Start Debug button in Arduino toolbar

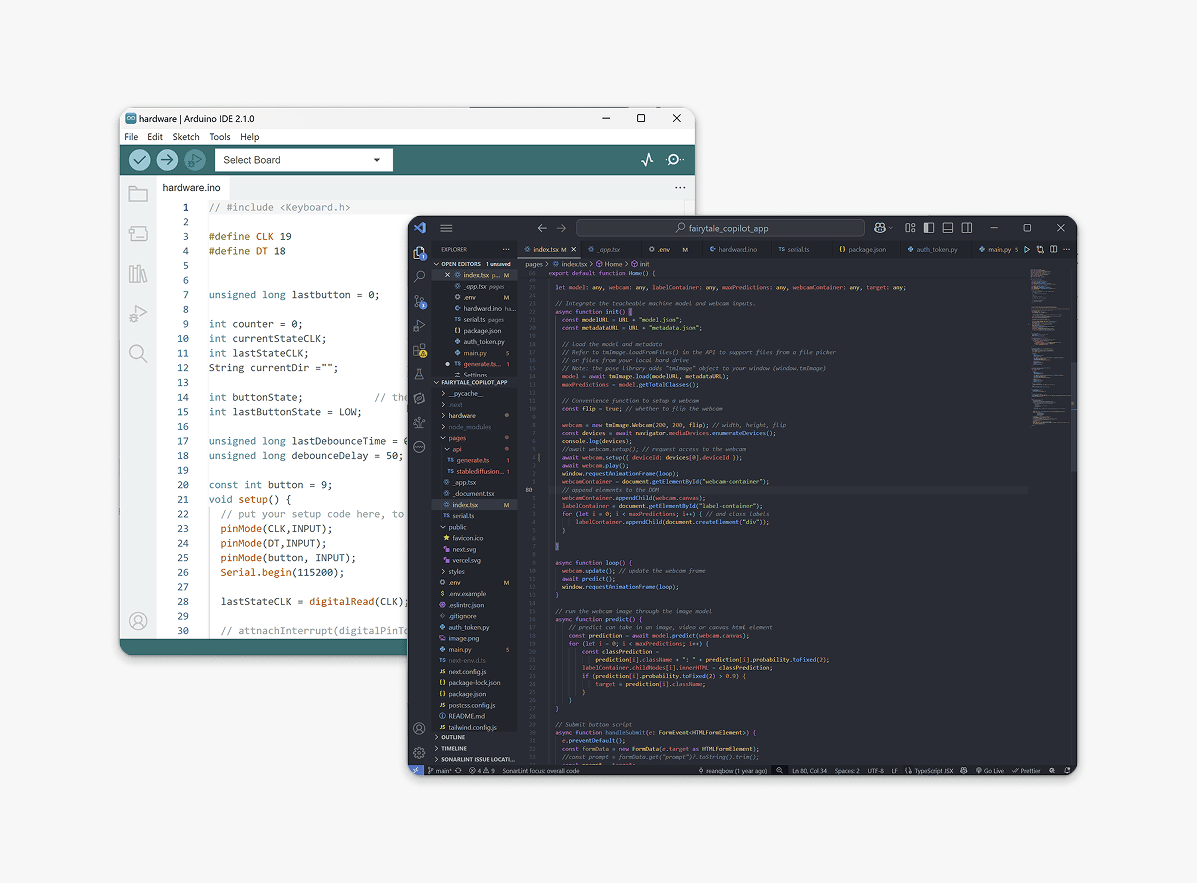[x=195, y=160]
